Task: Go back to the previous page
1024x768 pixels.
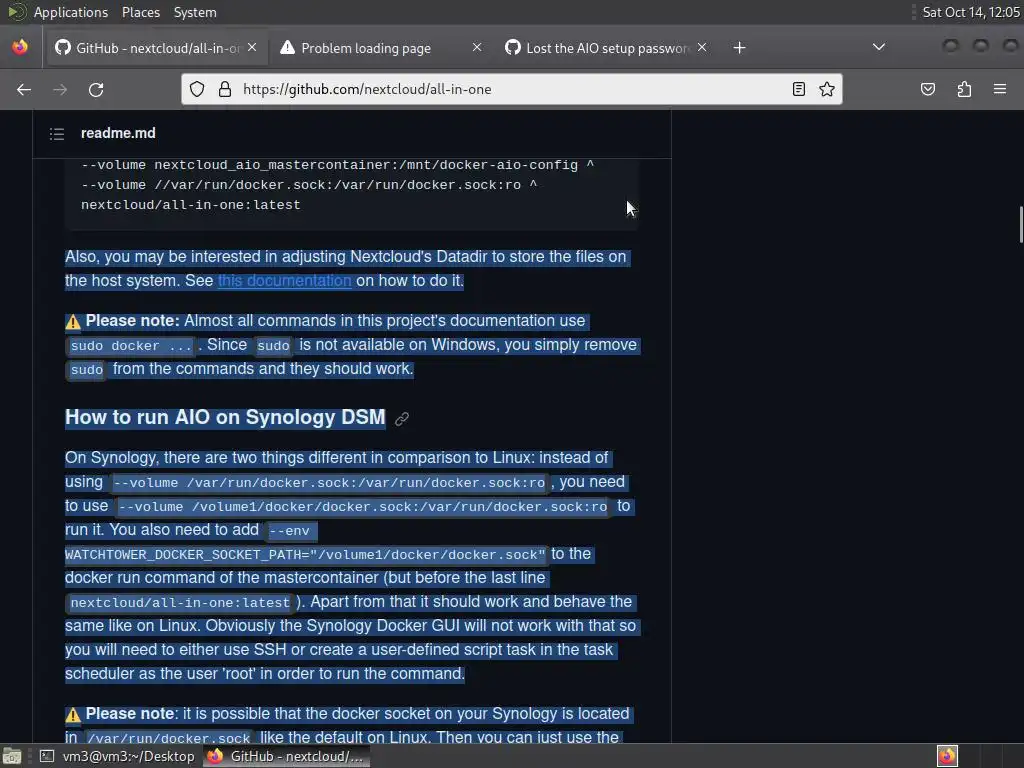Action: pos(24,89)
